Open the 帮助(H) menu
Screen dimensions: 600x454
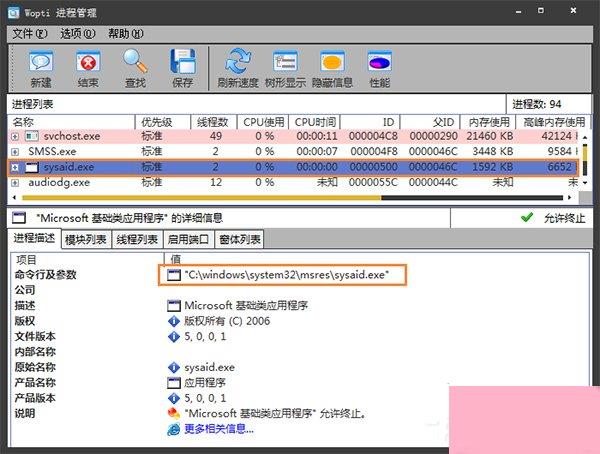click(126, 34)
